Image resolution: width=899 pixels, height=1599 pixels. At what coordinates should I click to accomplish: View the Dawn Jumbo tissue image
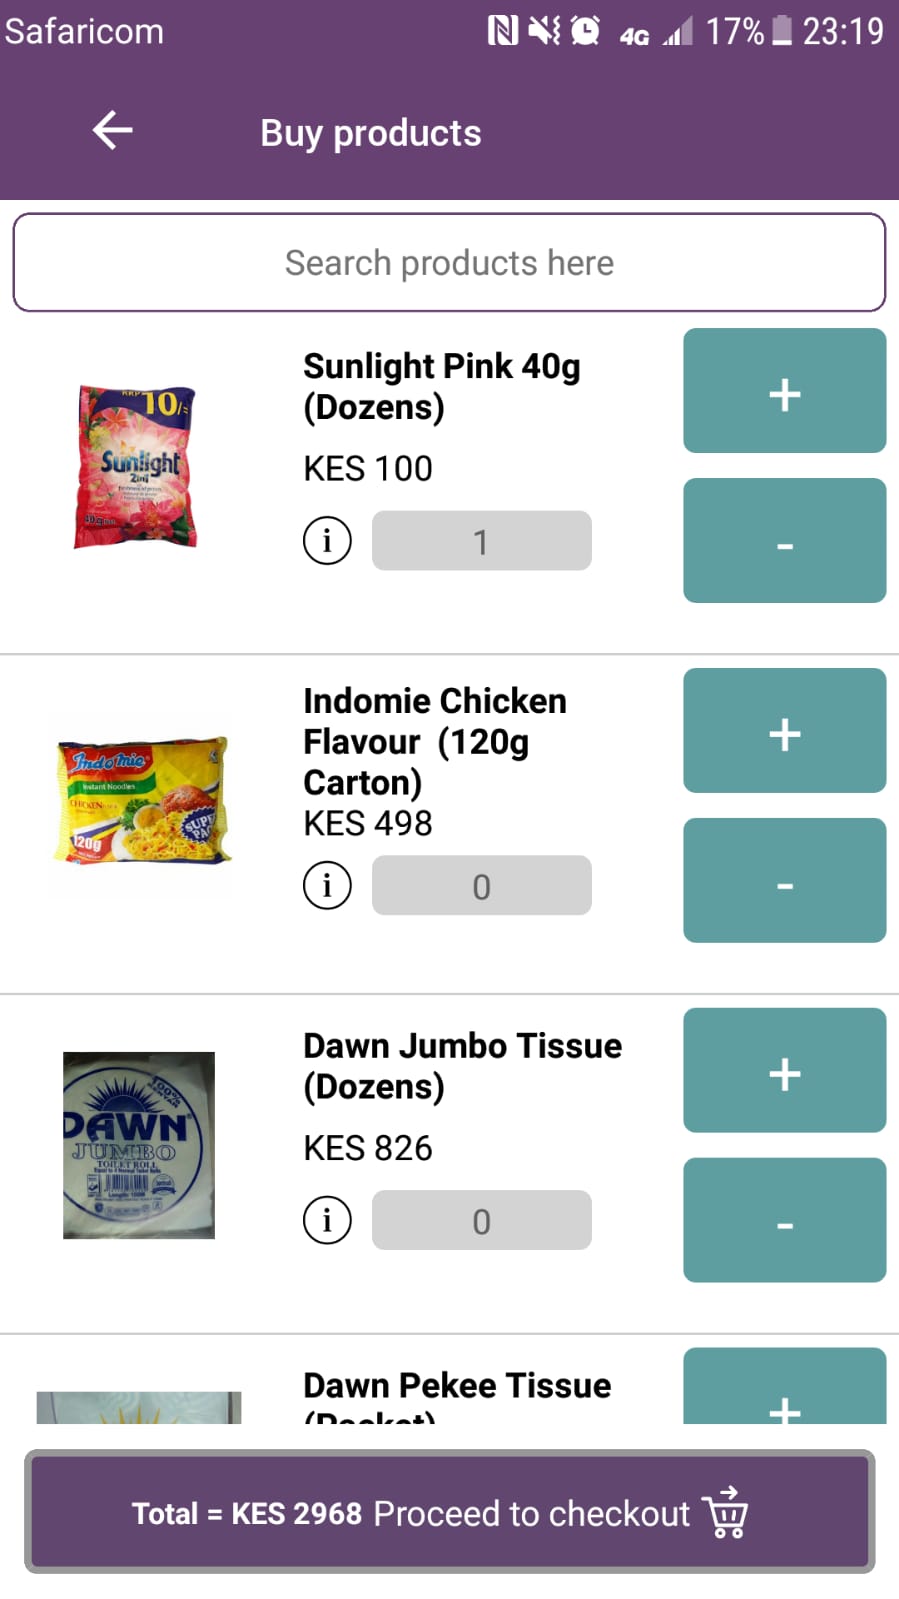pyautogui.click(x=139, y=1145)
